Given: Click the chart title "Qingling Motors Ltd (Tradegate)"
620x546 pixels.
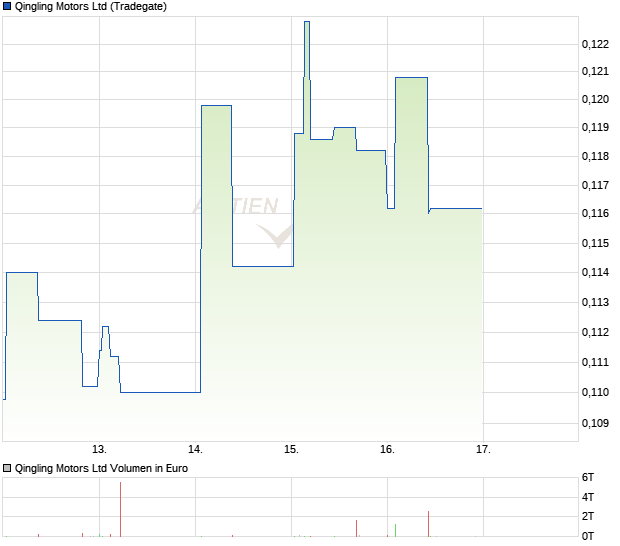Looking at the screenshot, I should pos(91,7).
